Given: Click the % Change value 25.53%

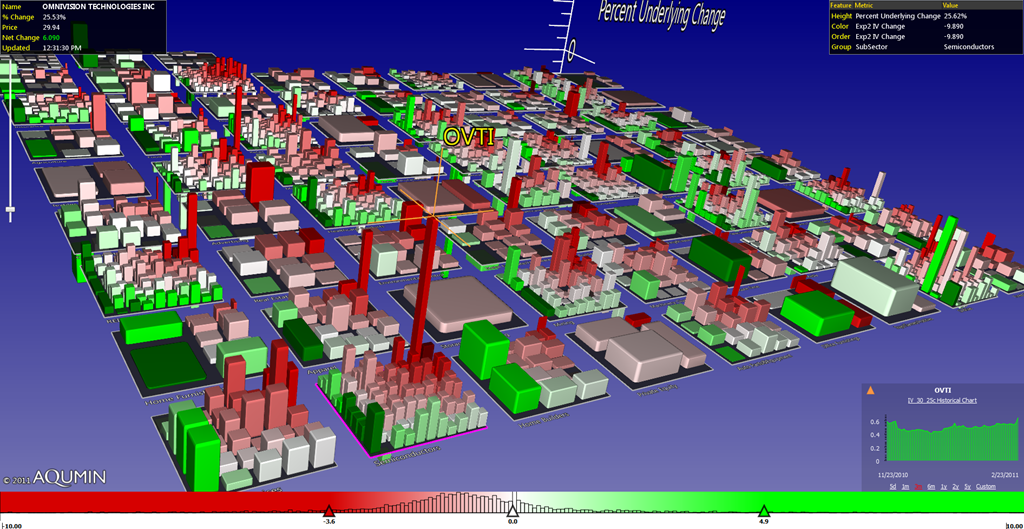Looking at the screenshot, I should click(x=54, y=16).
